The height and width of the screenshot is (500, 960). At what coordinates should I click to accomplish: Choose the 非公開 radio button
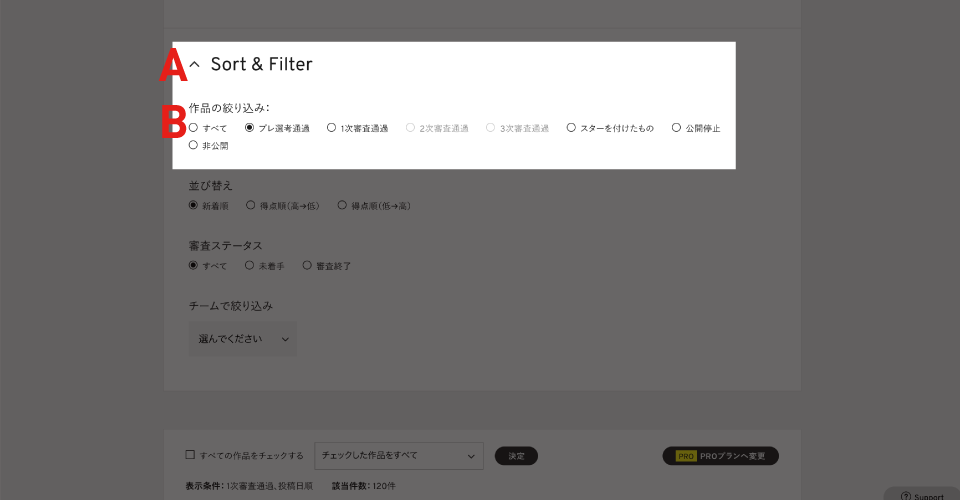point(193,145)
